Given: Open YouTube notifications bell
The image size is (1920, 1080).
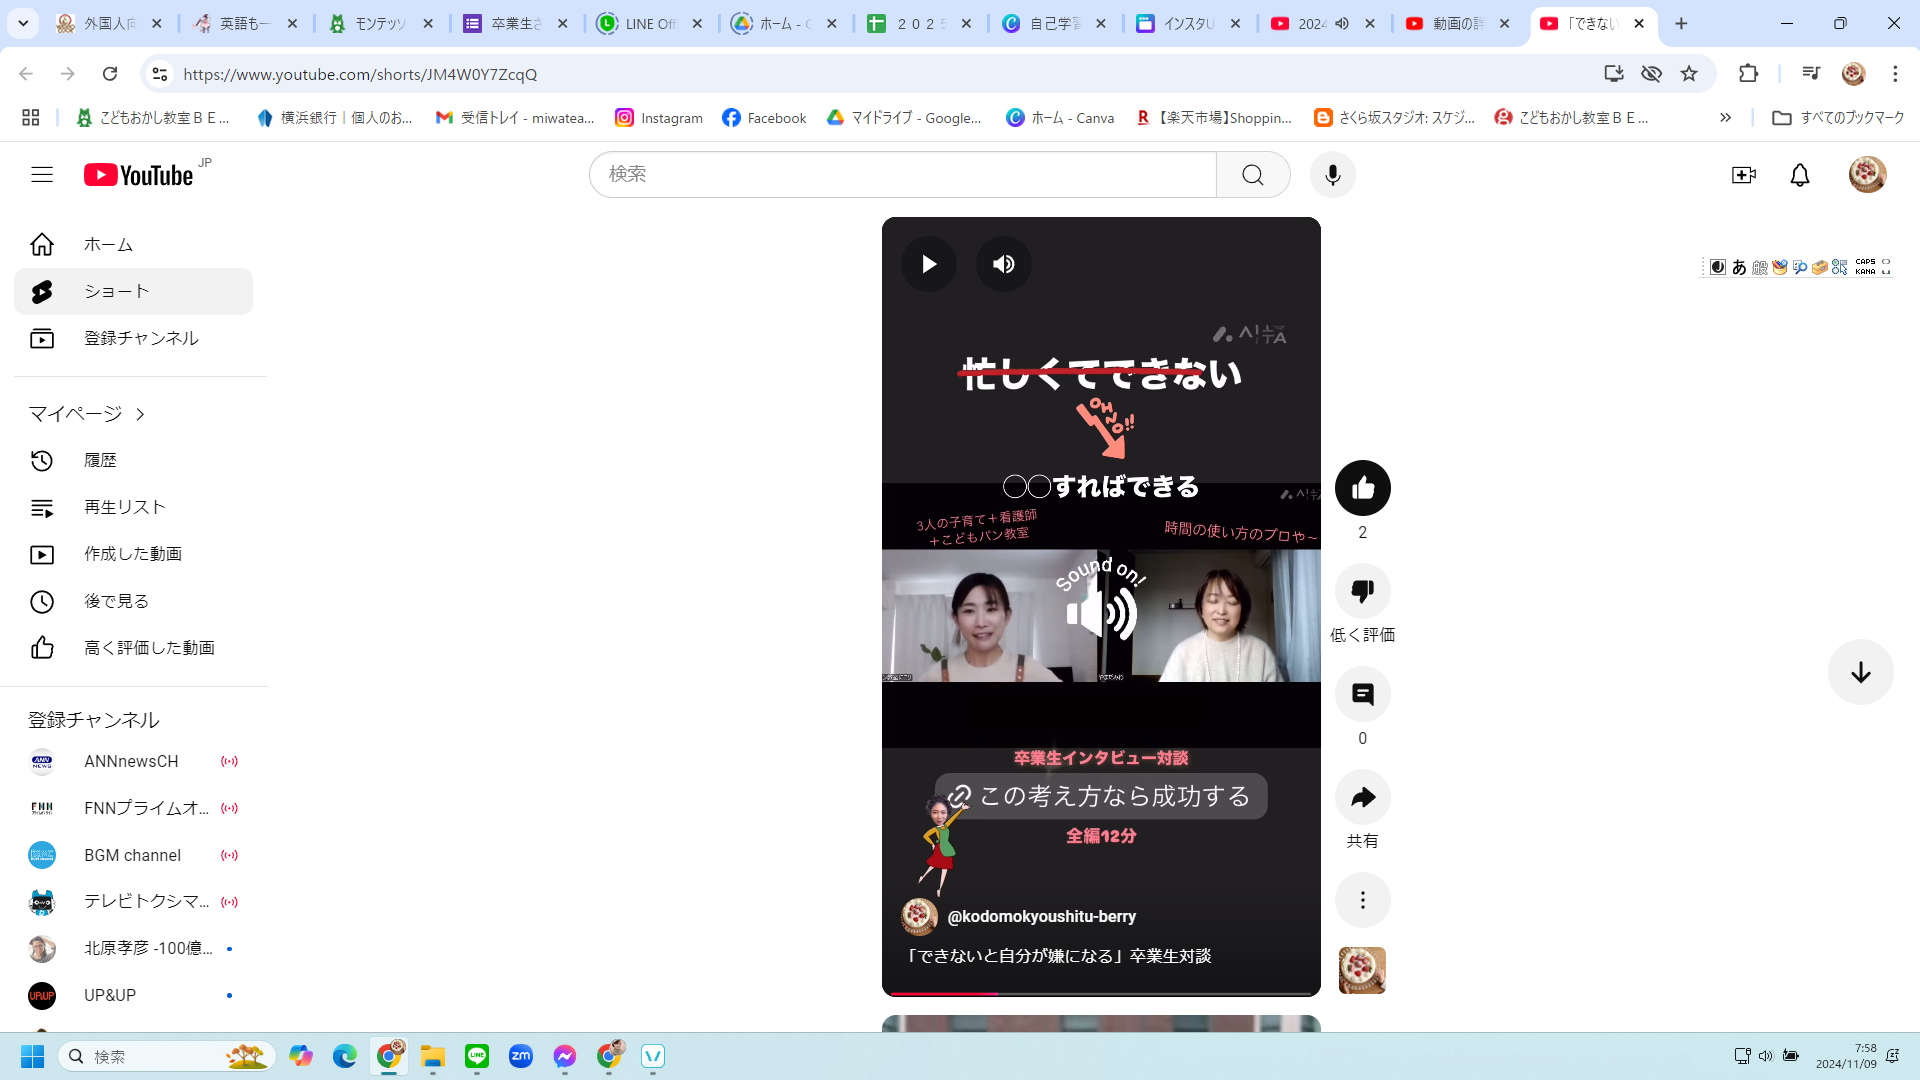Looking at the screenshot, I should click(1799, 175).
